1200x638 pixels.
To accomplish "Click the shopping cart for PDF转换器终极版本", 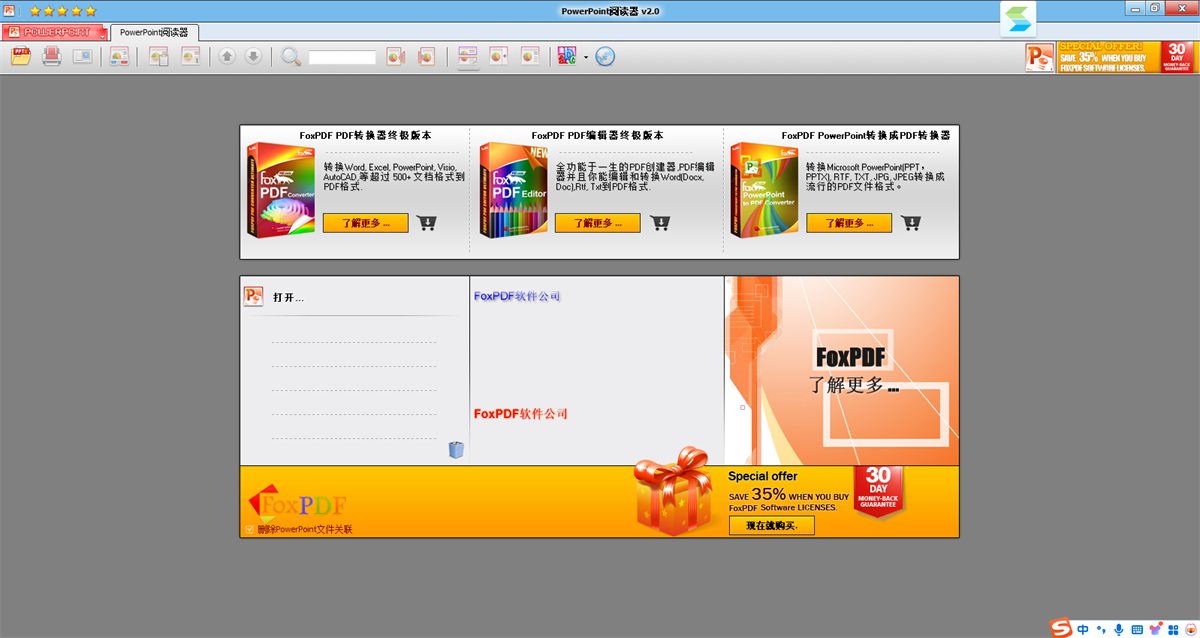I will coord(427,223).
